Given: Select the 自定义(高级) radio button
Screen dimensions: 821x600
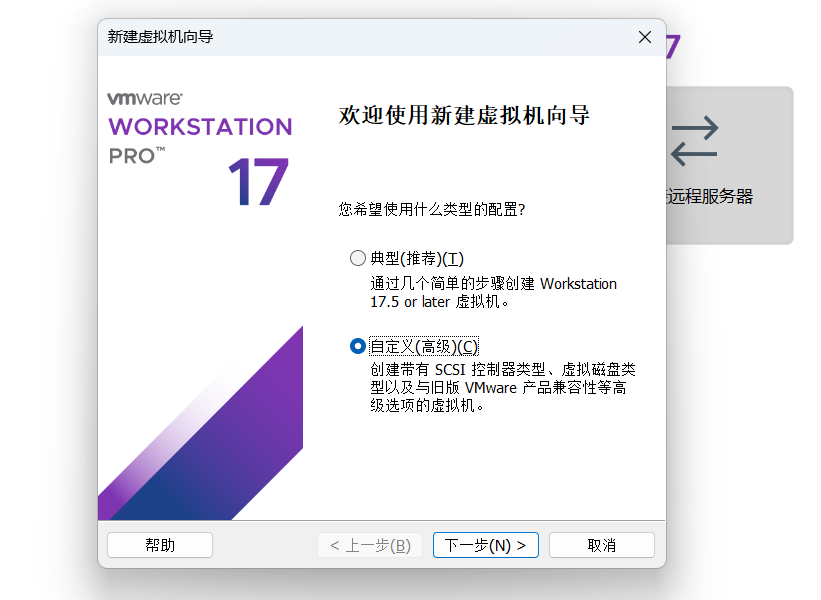Looking at the screenshot, I should tap(358, 346).
